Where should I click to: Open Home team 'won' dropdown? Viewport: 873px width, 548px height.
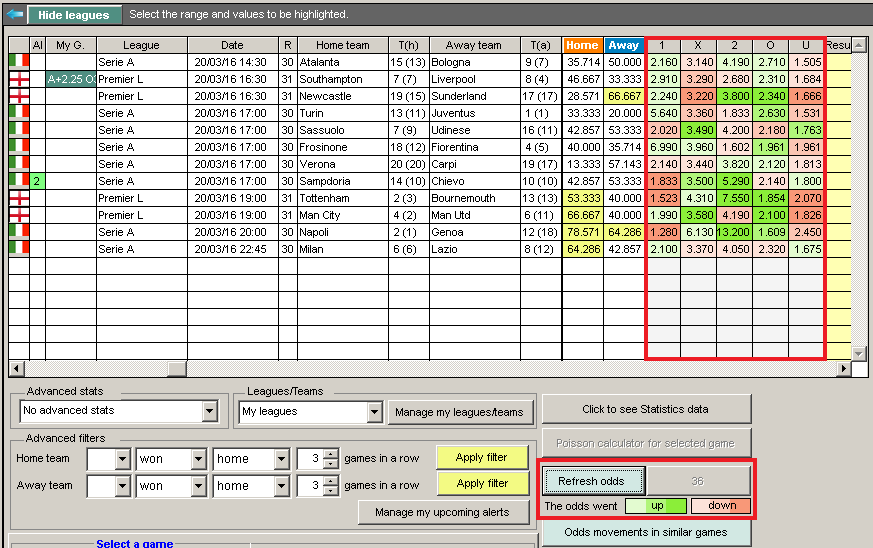(x=198, y=459)
